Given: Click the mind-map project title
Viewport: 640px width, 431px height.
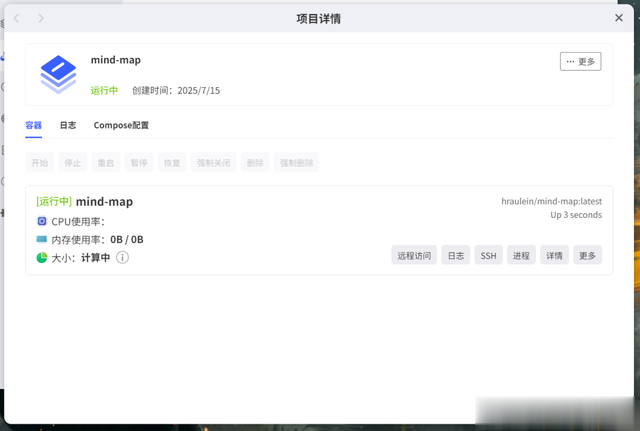Looking at the screenshot, I should tap(116, 60).
